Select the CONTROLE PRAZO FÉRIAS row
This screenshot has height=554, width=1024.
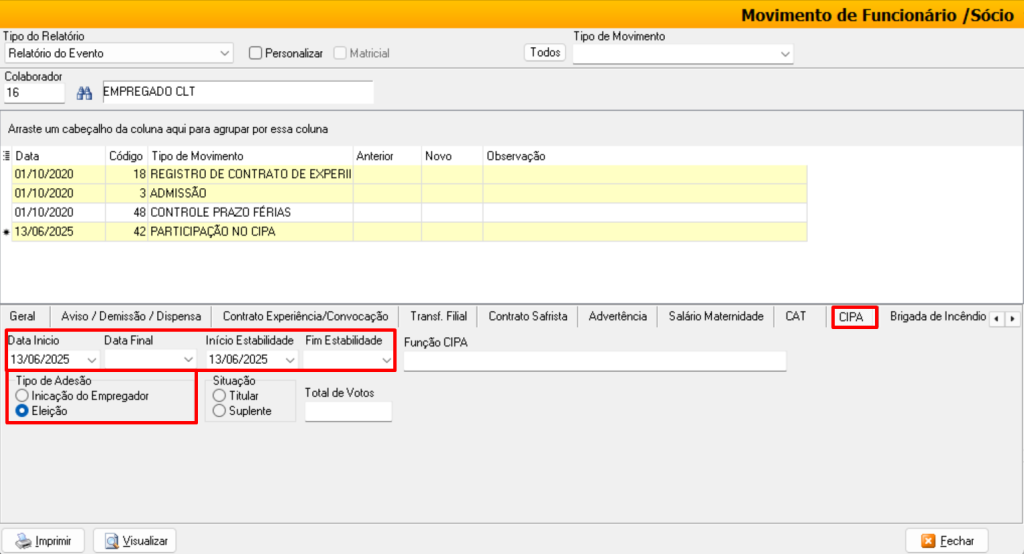tap(409, 212)
